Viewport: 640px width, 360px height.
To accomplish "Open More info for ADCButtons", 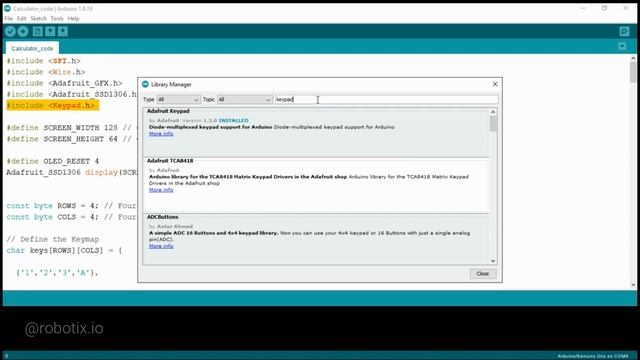I will pos(161,246).
